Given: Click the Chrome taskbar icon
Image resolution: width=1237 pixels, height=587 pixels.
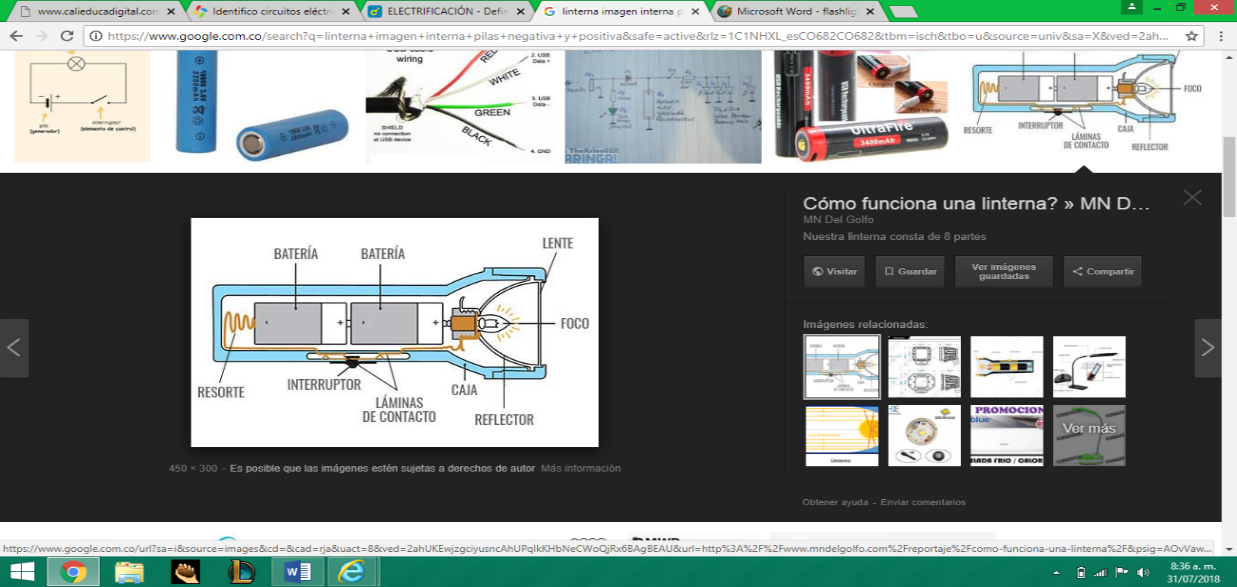Looking at the screenshot, I should click(72, 572).
